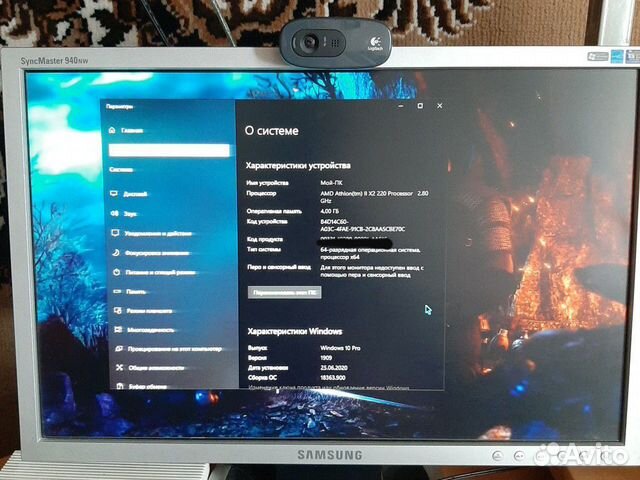Click the 'Перо и сенсорный ввод' label

click(x=279, y=267)
